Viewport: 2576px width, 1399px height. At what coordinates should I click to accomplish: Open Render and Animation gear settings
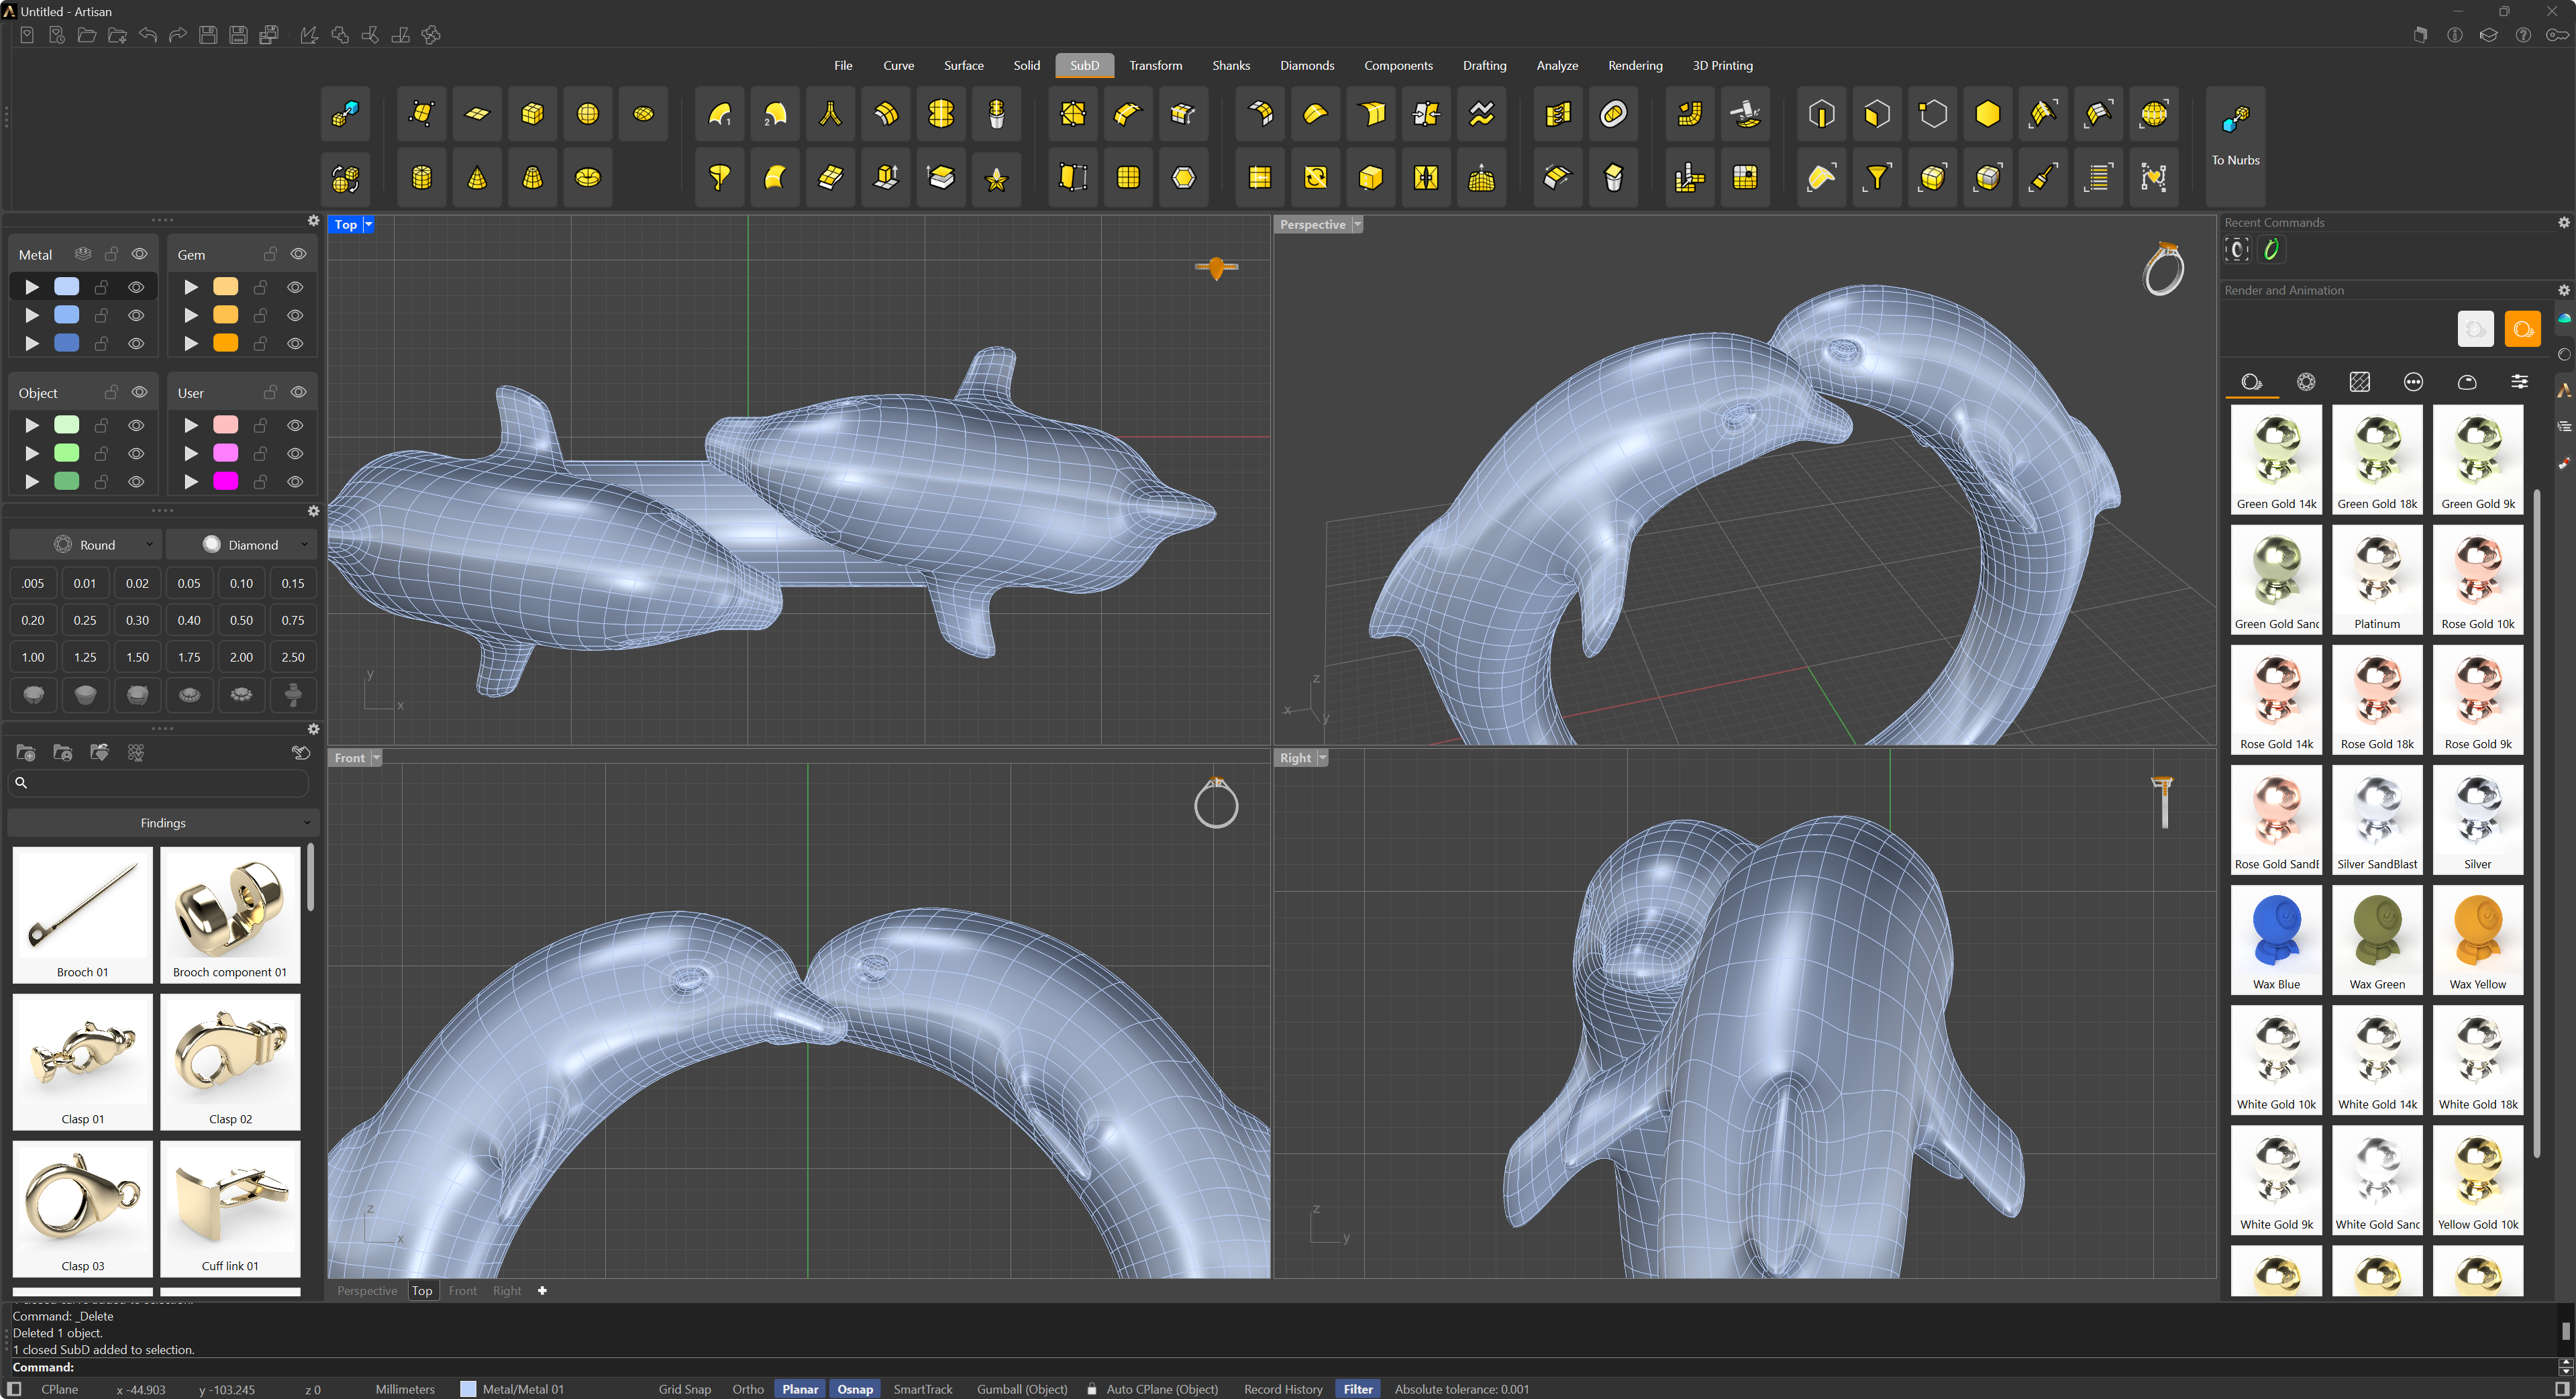[2563, 290]
